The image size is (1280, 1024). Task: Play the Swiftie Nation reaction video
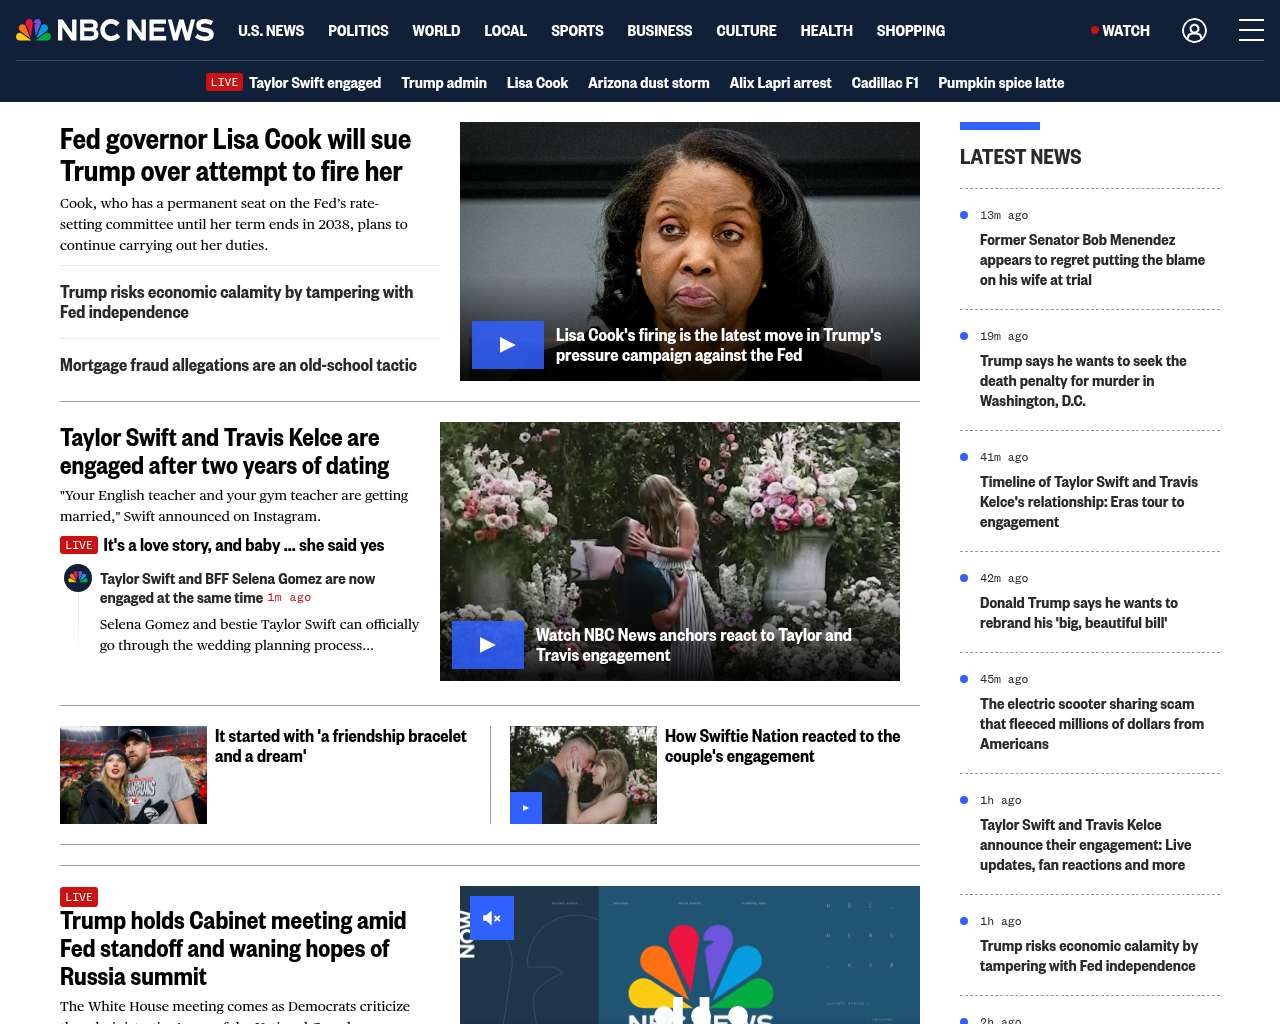(526, 808)
